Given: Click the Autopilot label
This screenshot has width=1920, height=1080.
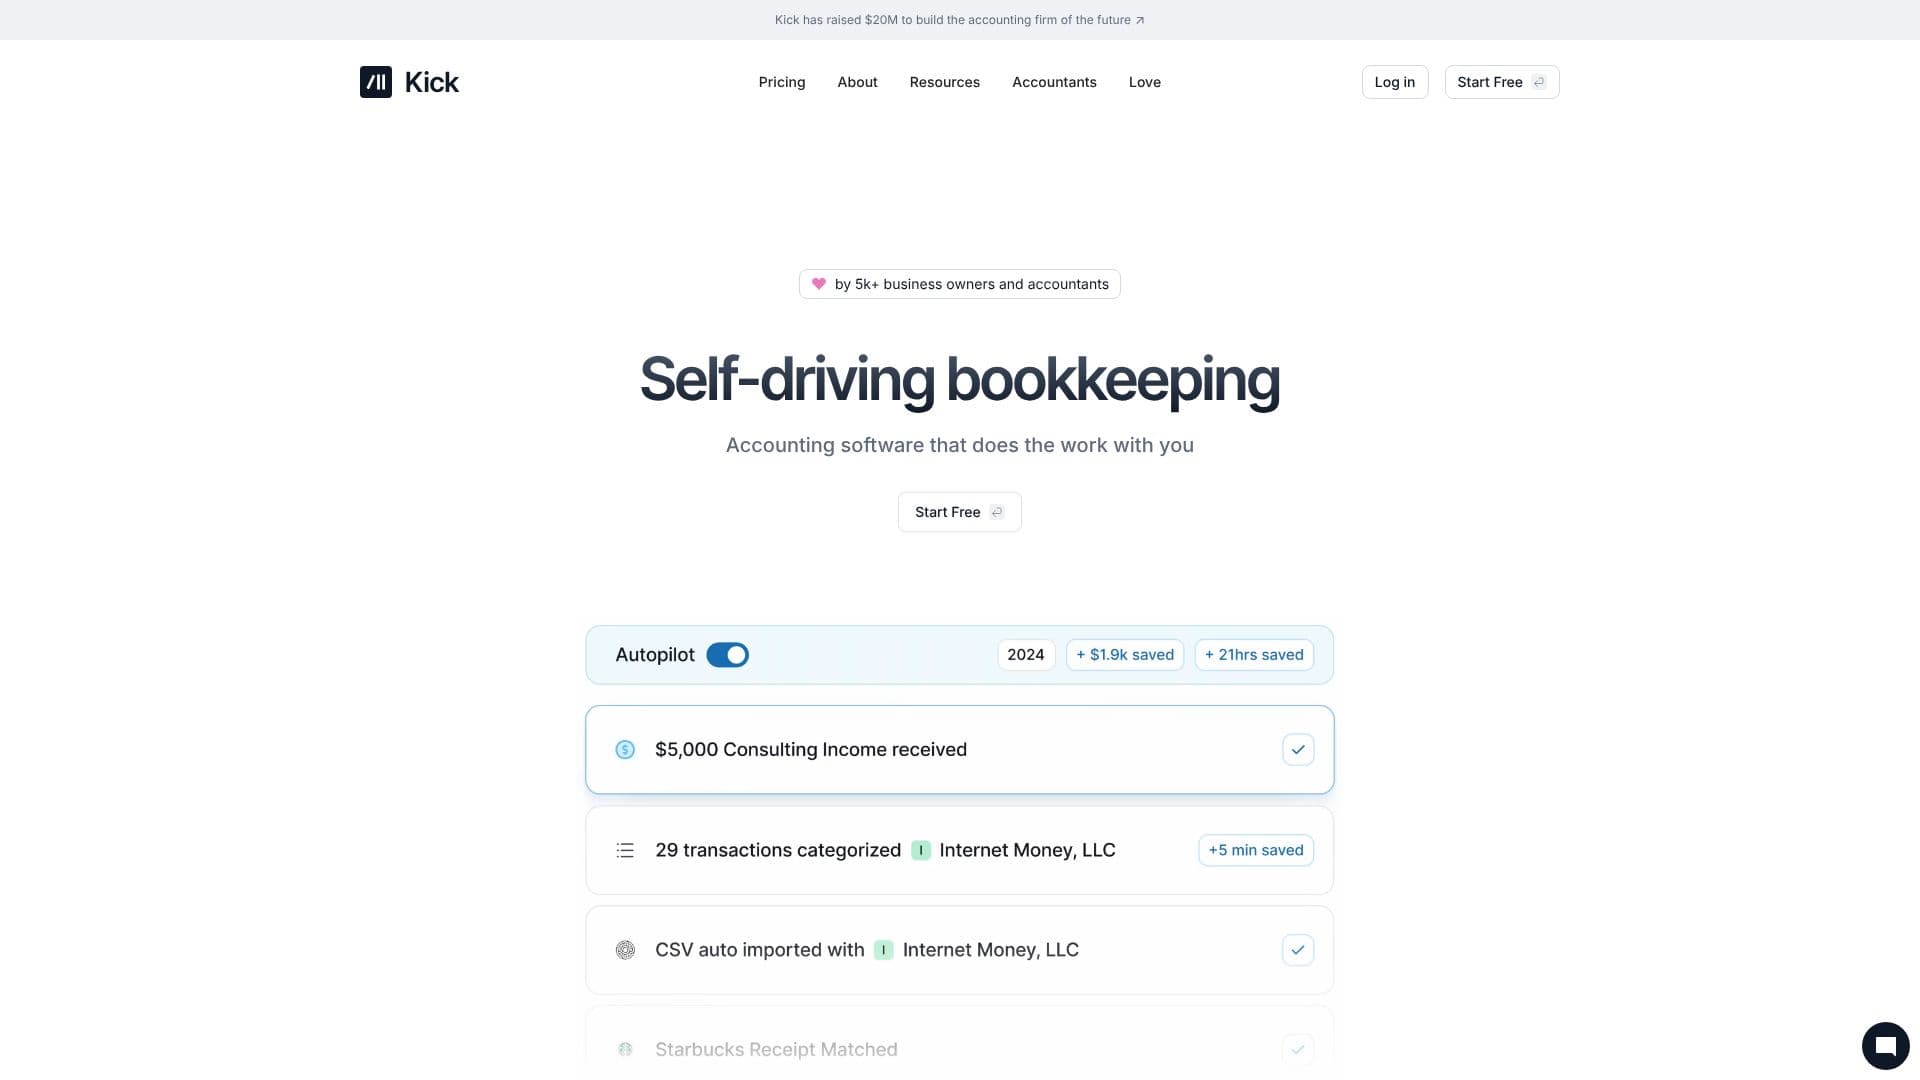Looking at the screenshot, I should click(x=655, y=655).
